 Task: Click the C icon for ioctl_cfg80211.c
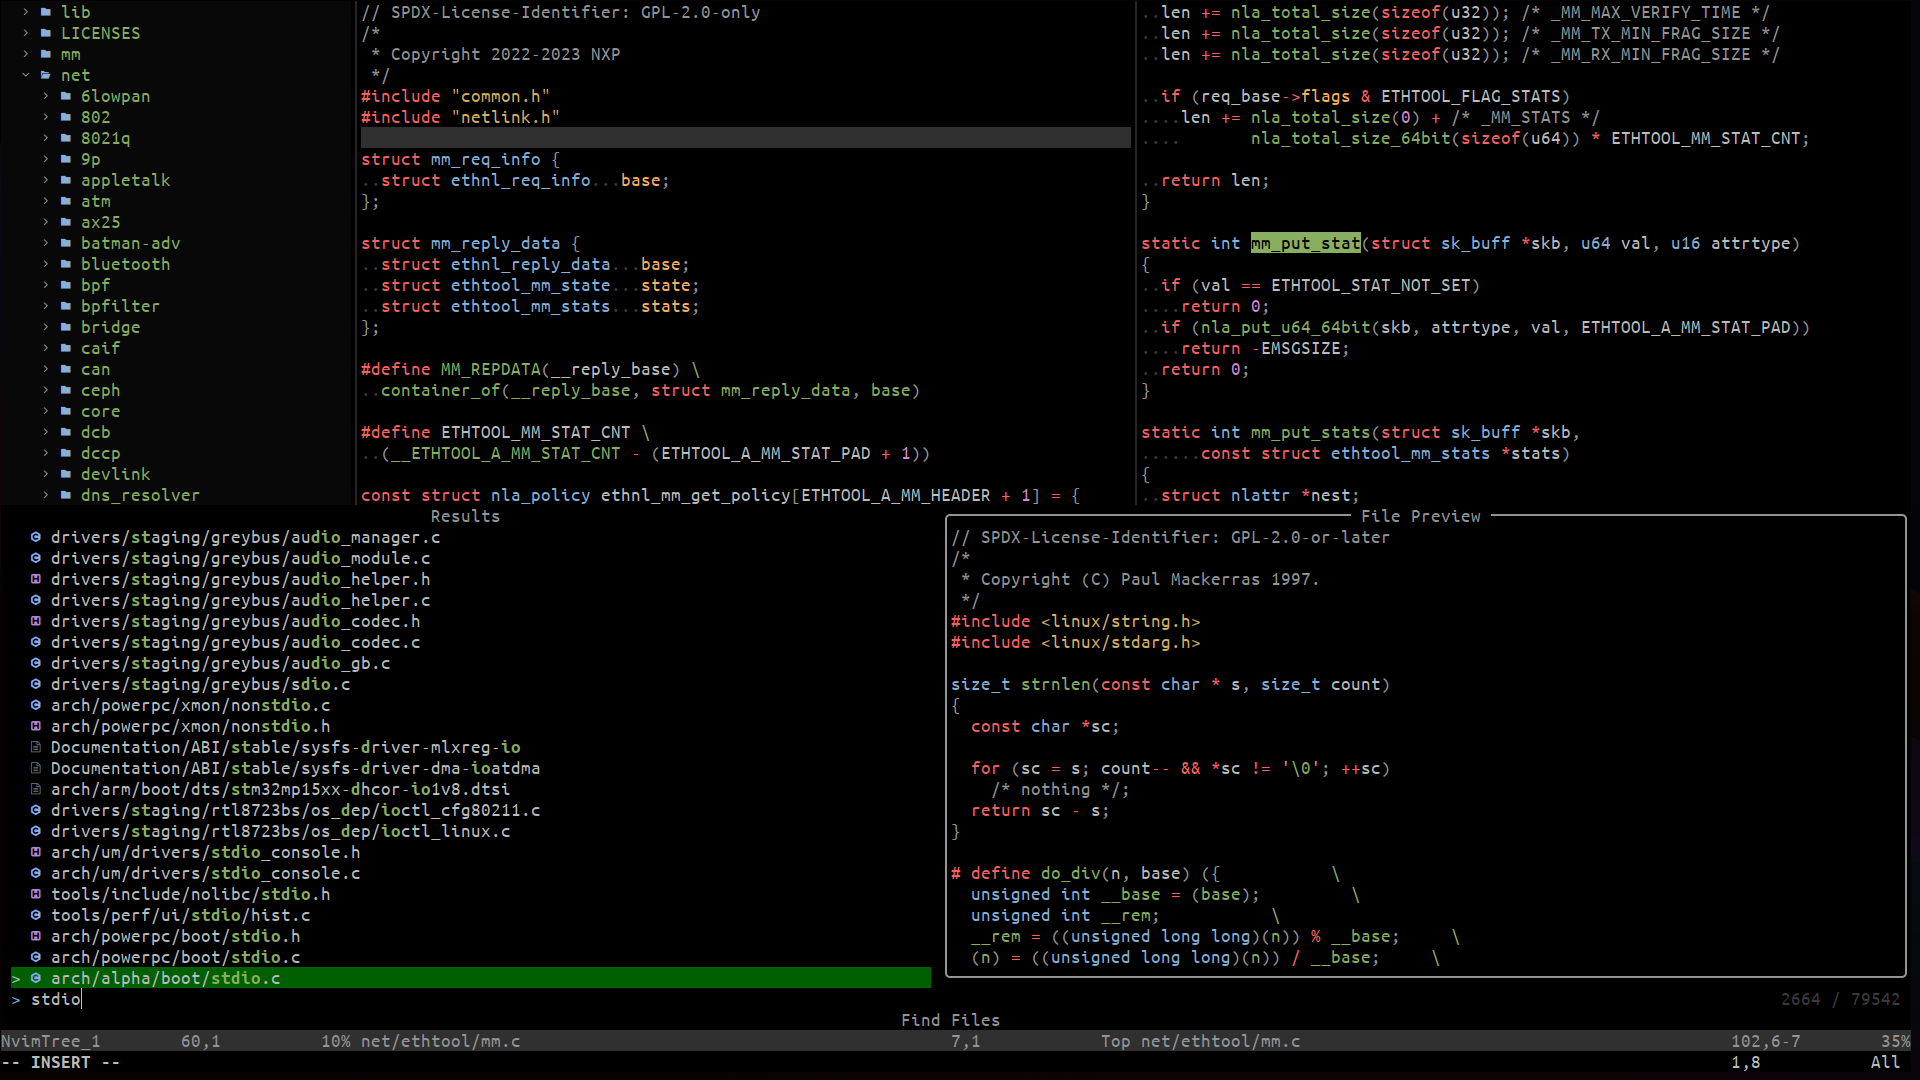coord(36,810)
